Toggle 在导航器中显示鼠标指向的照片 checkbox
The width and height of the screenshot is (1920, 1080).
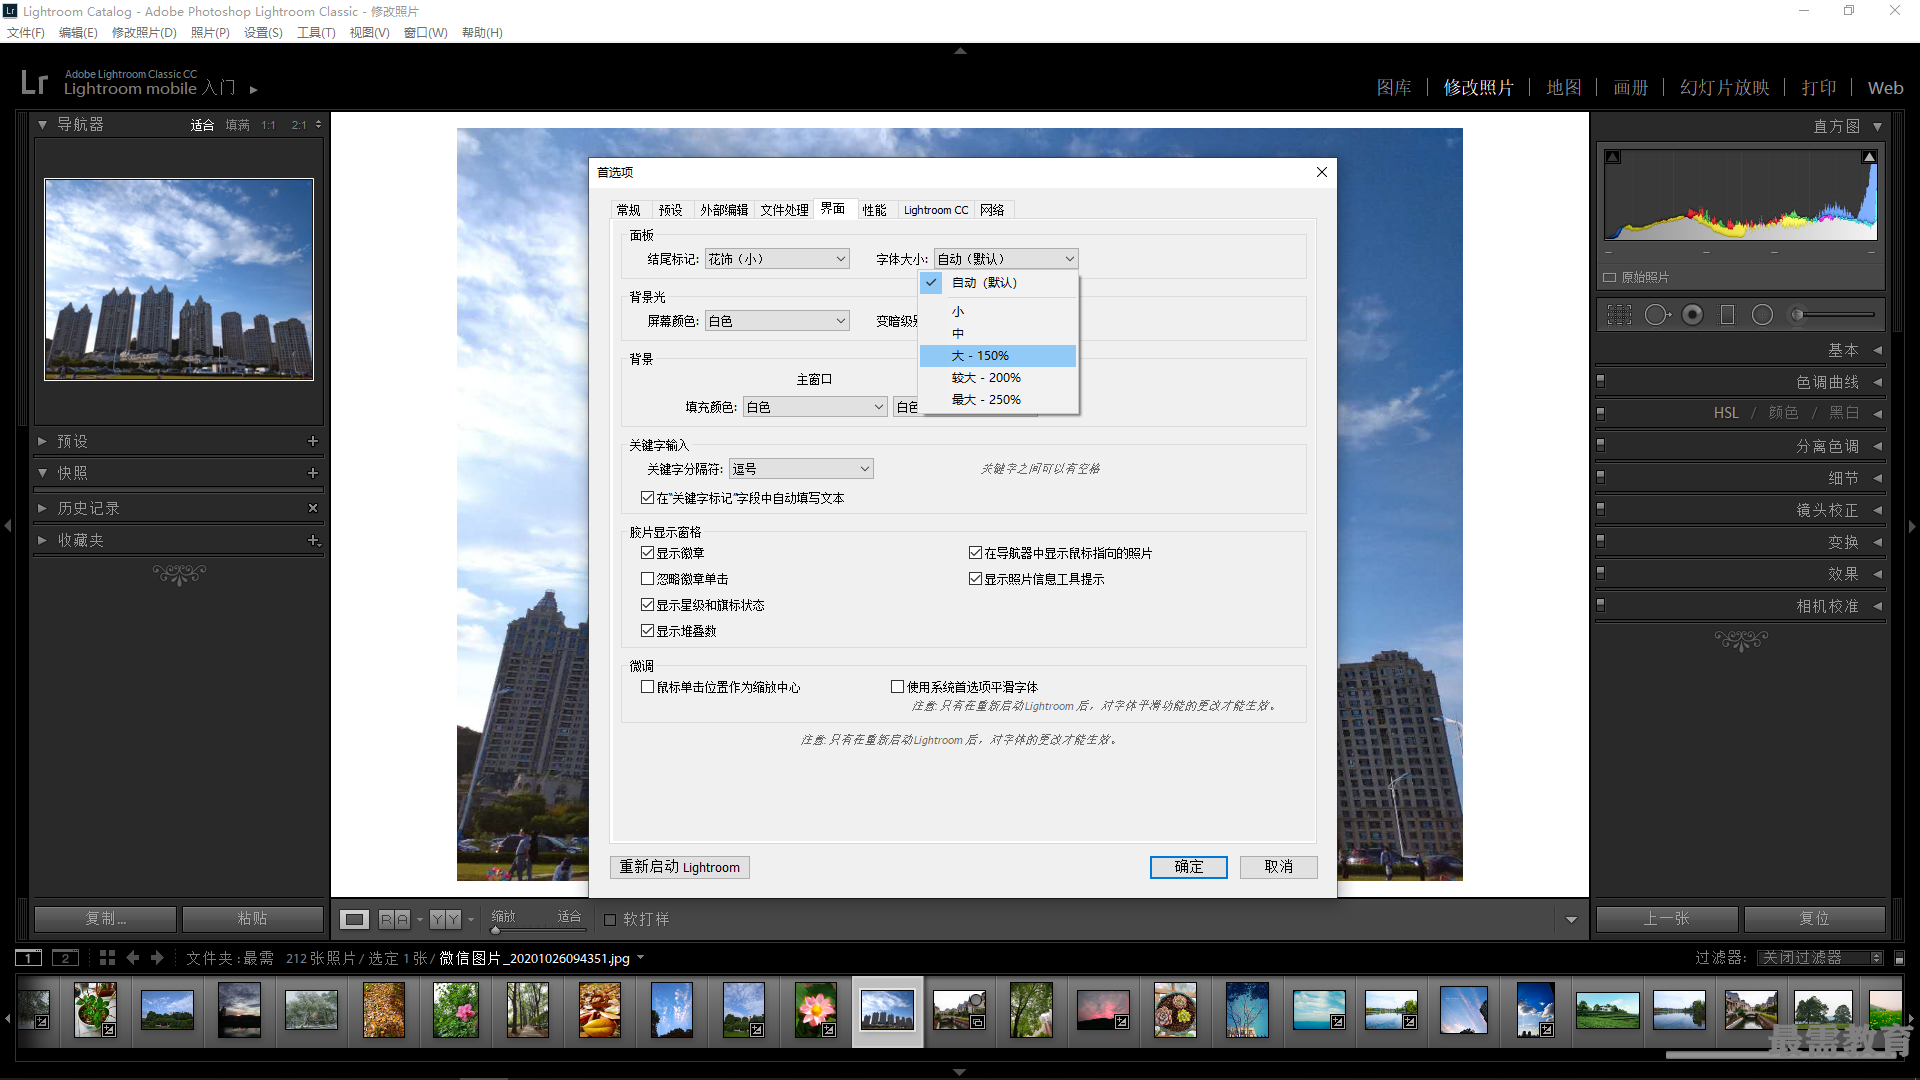point(975,552)
